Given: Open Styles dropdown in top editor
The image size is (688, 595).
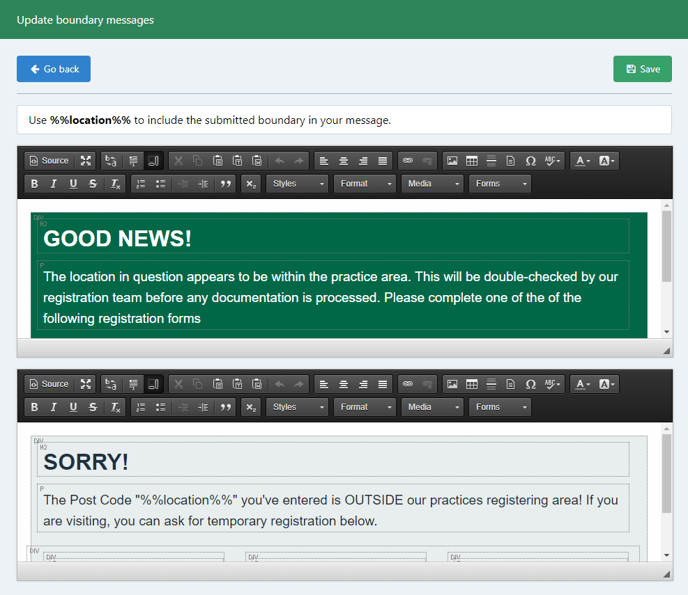Looking at the screenshot, I should pos(298,184).
